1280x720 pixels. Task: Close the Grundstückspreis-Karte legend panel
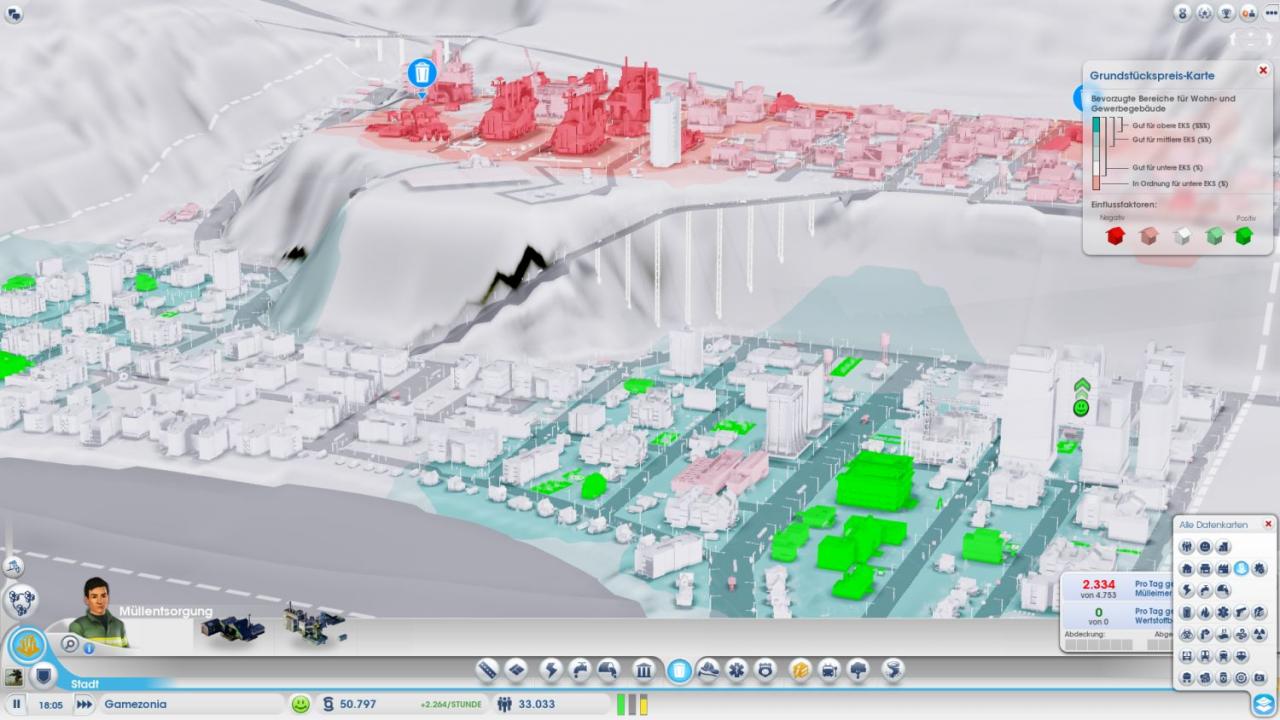(1263, 71)
